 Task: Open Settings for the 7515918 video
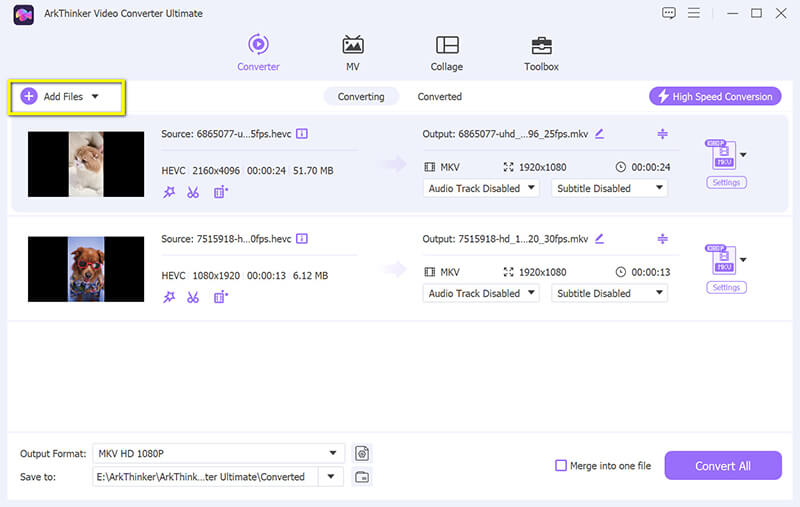point(727,287)
